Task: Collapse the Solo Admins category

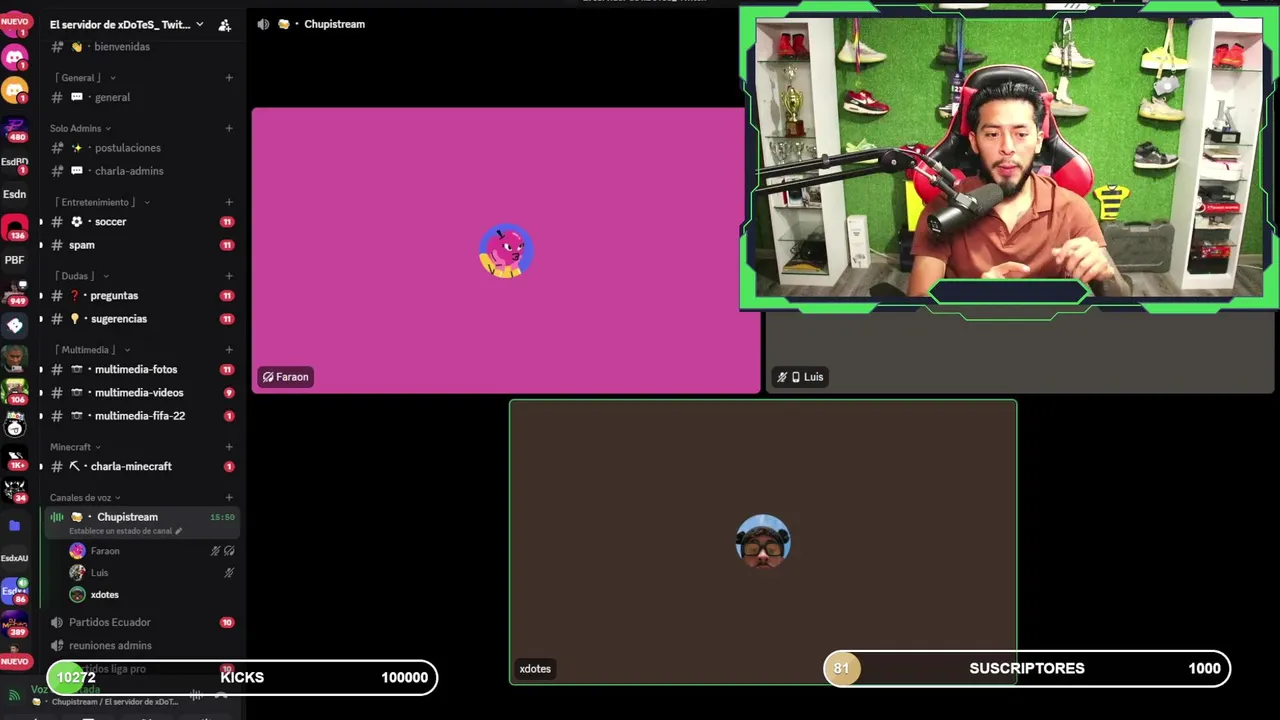Action: pyautogui.click(x=80, y=128)
